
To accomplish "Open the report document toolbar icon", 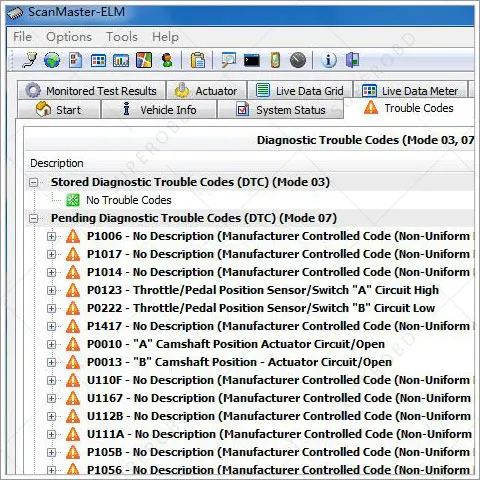I will pyautogui.click(x=75, y=60).
